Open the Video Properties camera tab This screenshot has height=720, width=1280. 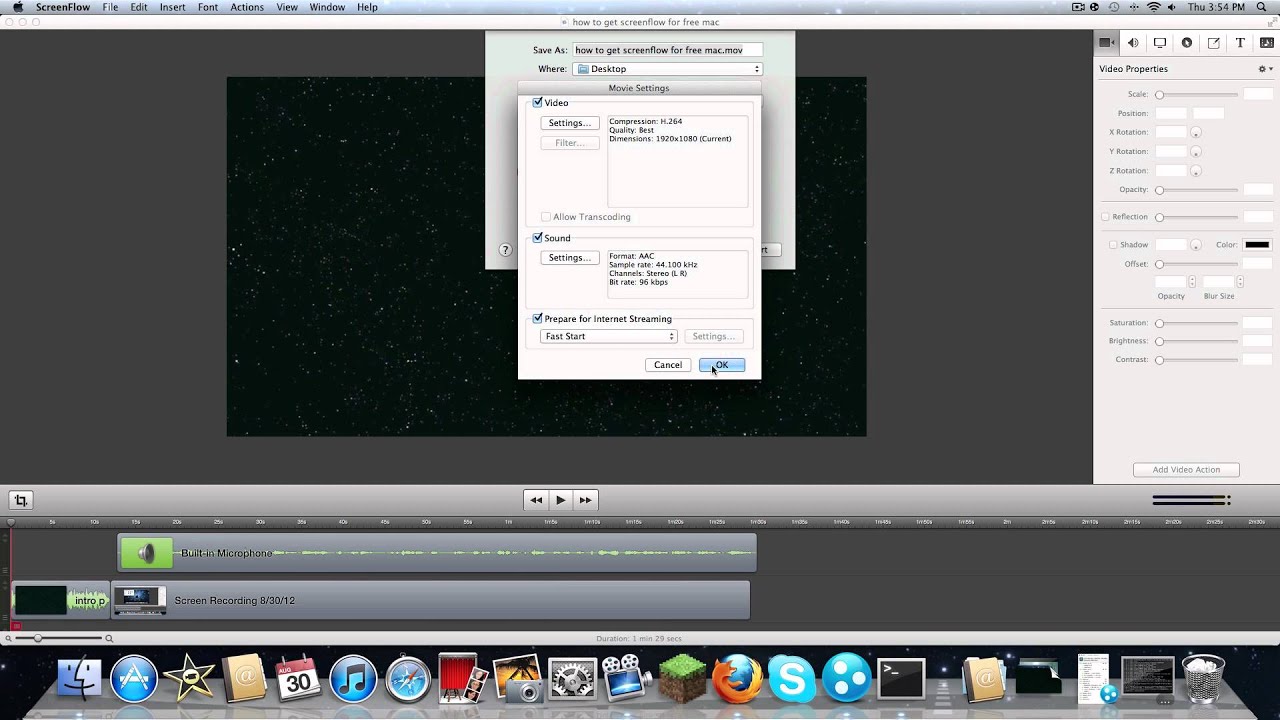click(1106, 43)
